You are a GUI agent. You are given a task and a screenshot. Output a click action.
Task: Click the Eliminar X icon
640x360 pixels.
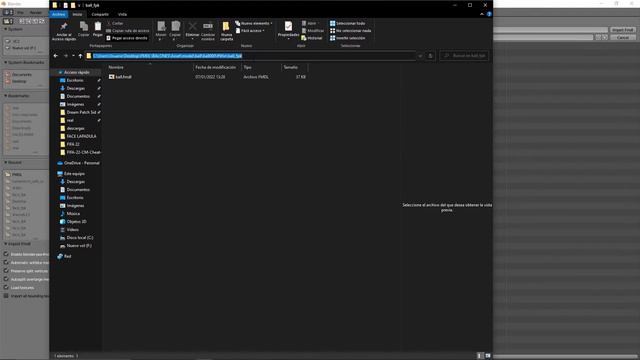click(192, 27)
